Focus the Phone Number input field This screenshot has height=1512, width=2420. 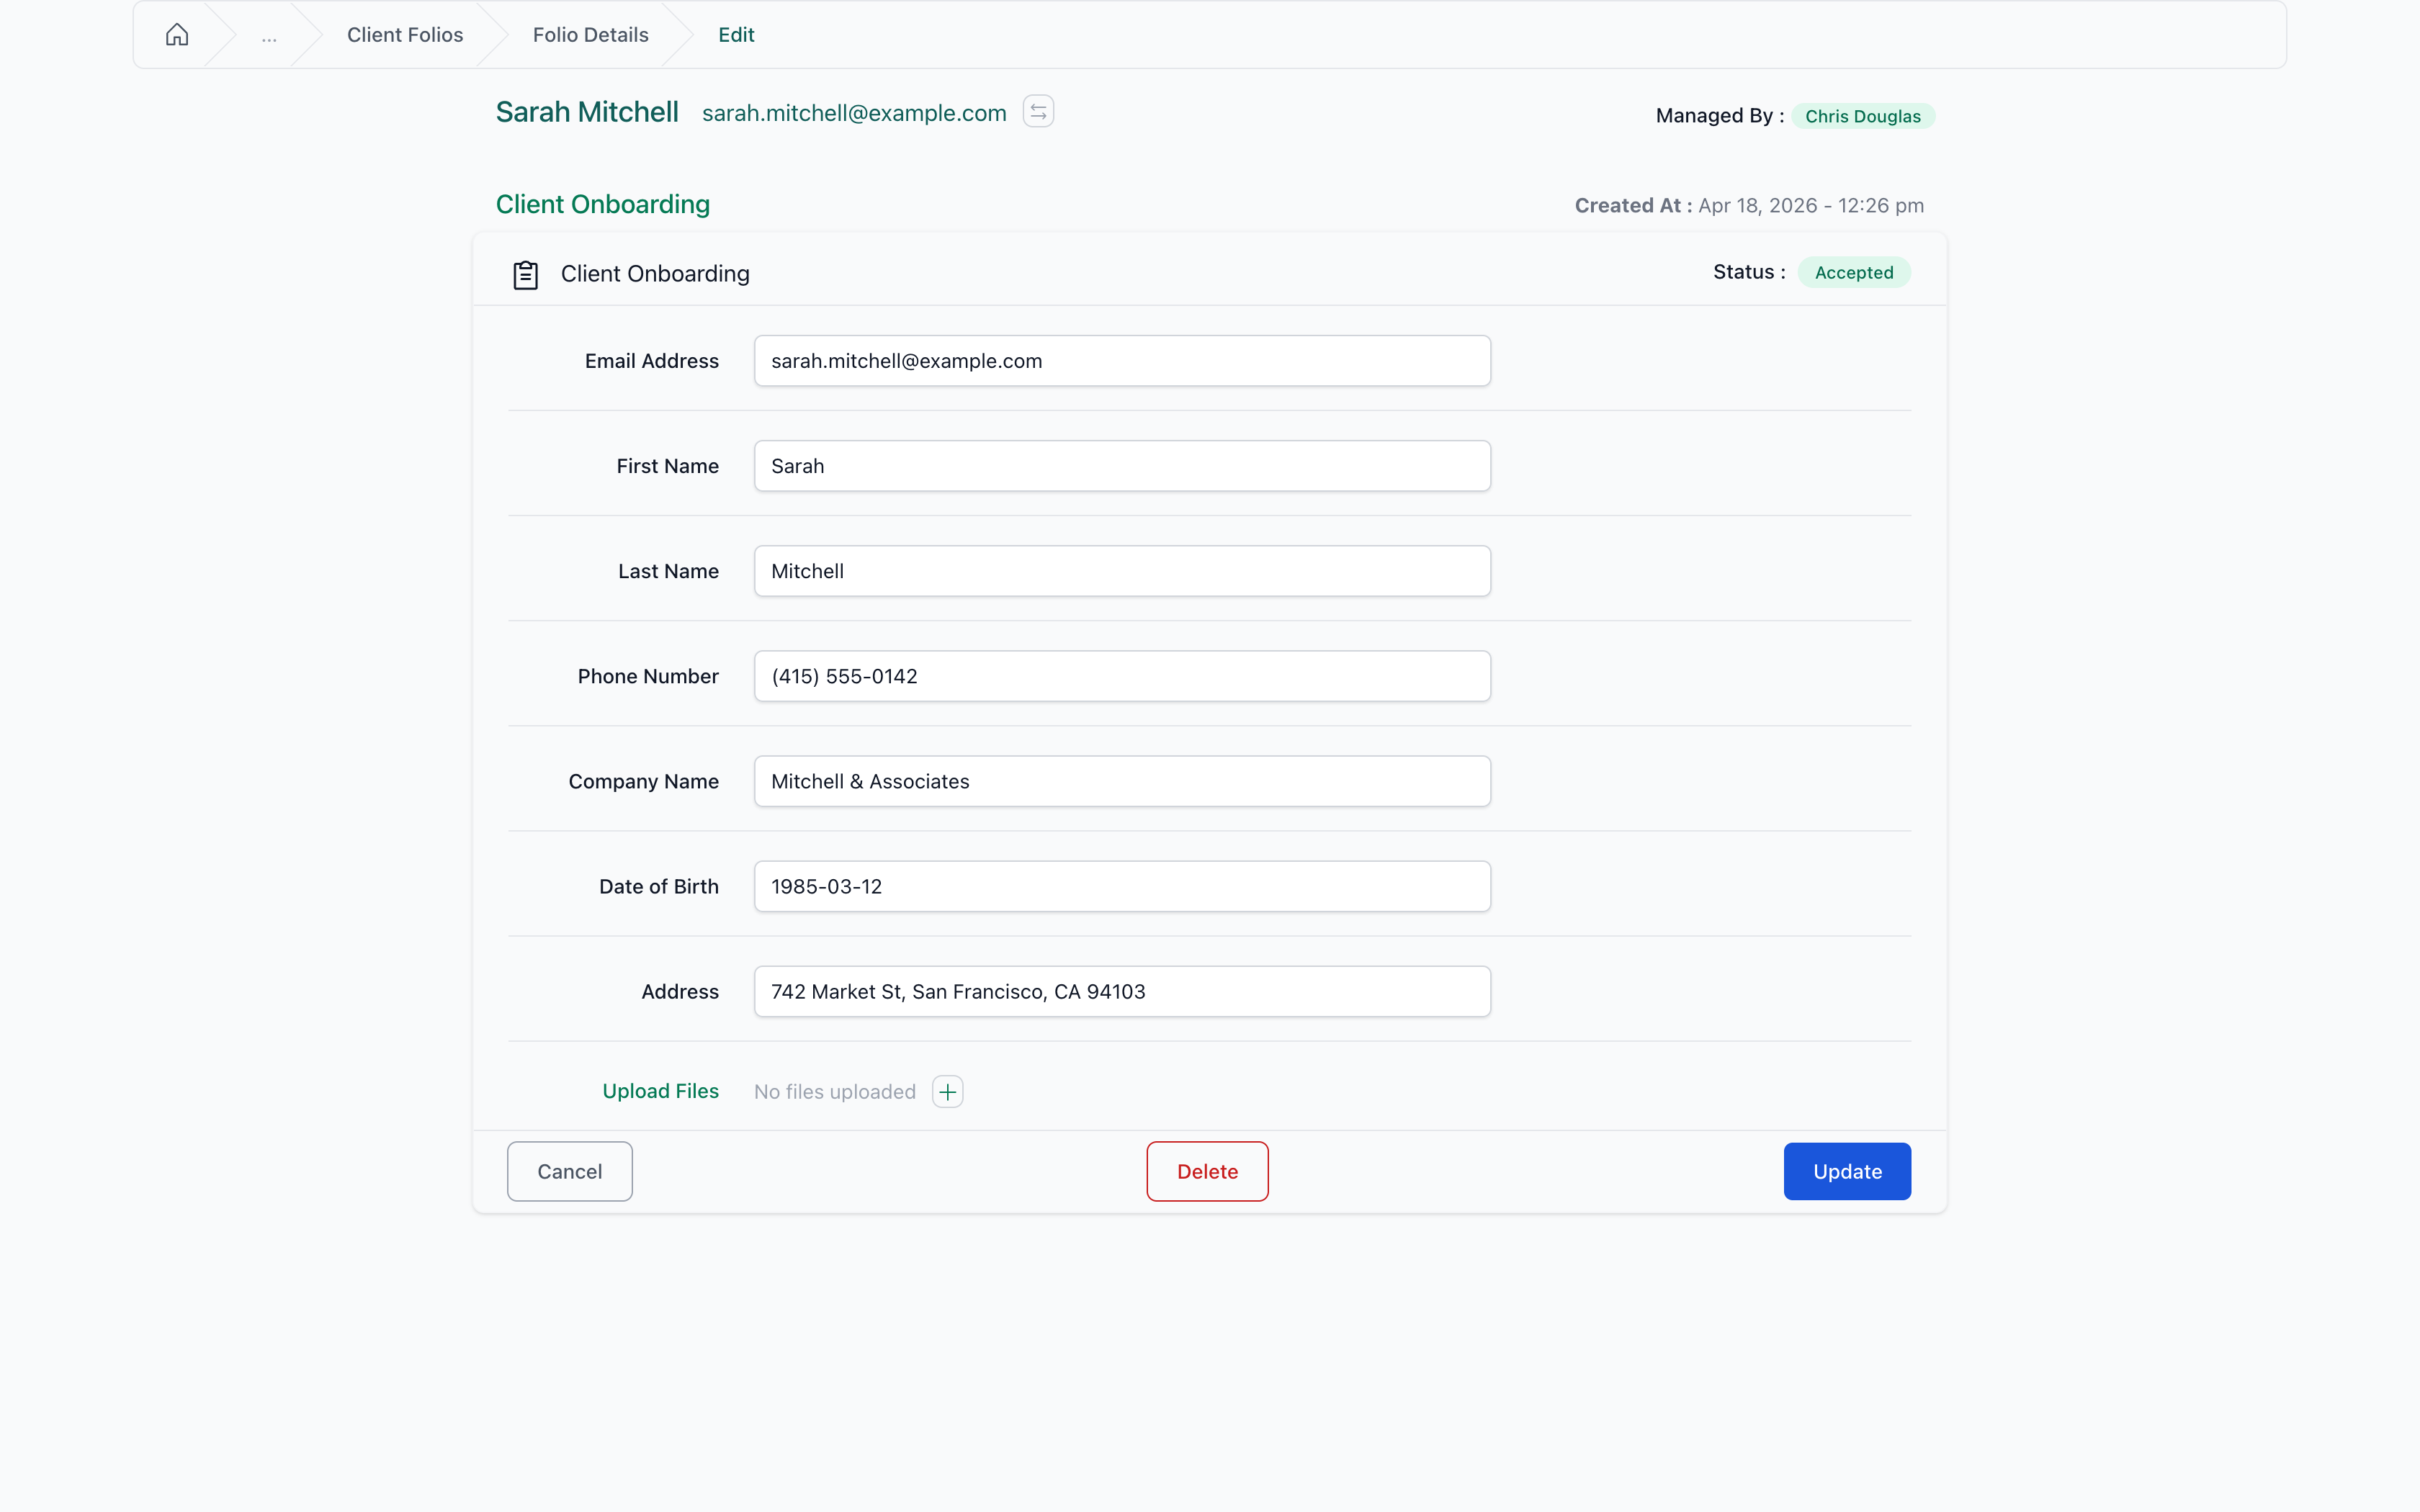[x=1122, y=676]
